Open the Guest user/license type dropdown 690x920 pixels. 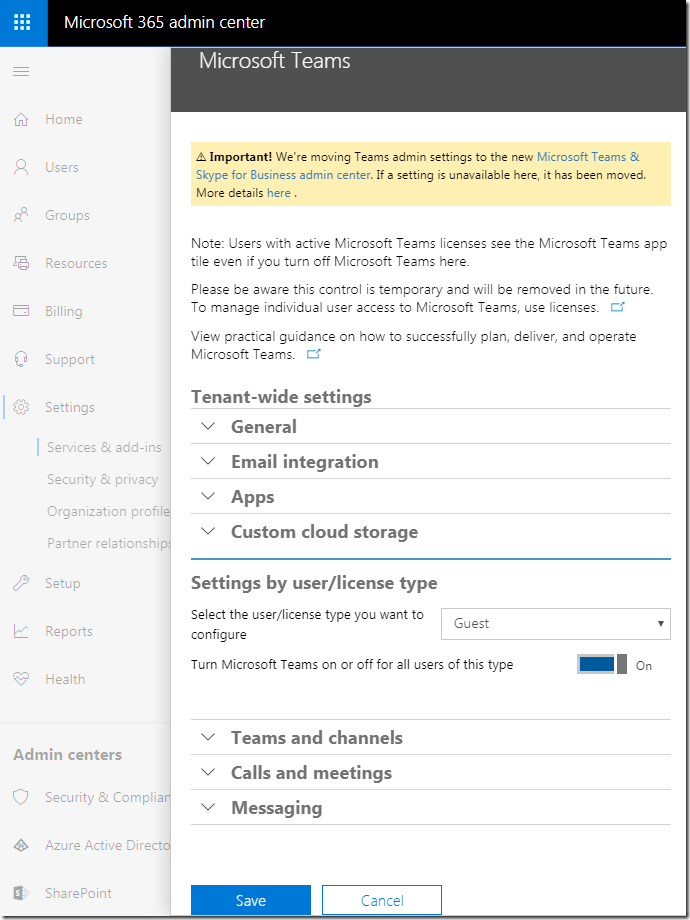[556, 623]
